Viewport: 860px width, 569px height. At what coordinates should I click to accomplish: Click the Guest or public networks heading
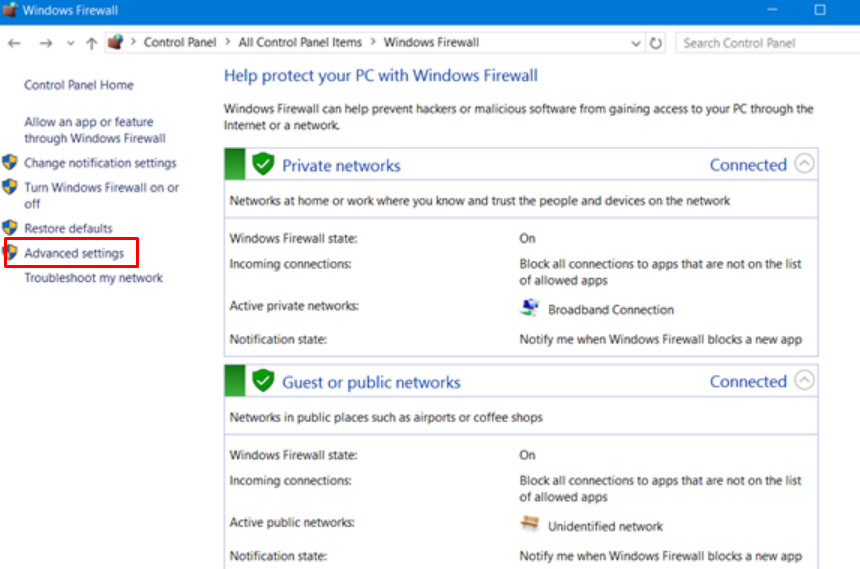click(x=371, y=382)
